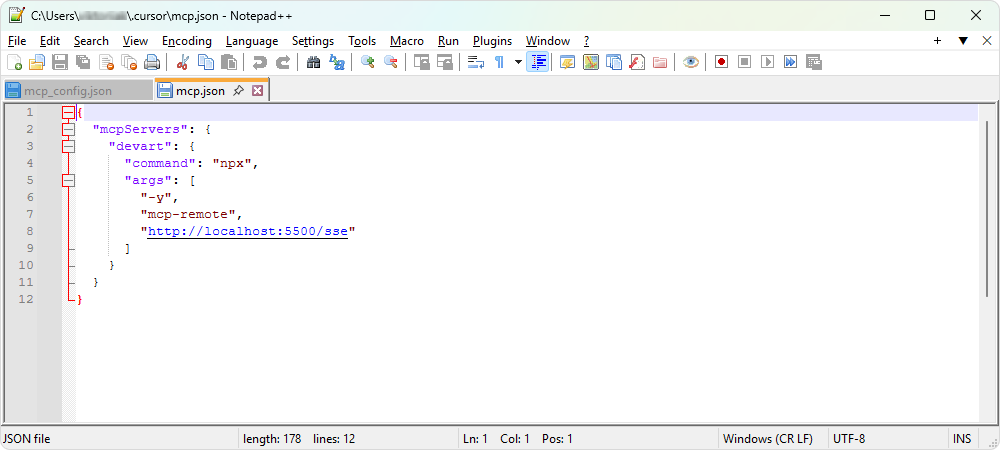Open the Window menu
Image resolution: width=1000 pixels, height=450 pixels.
pyautogui.click(x=548, y=41)
